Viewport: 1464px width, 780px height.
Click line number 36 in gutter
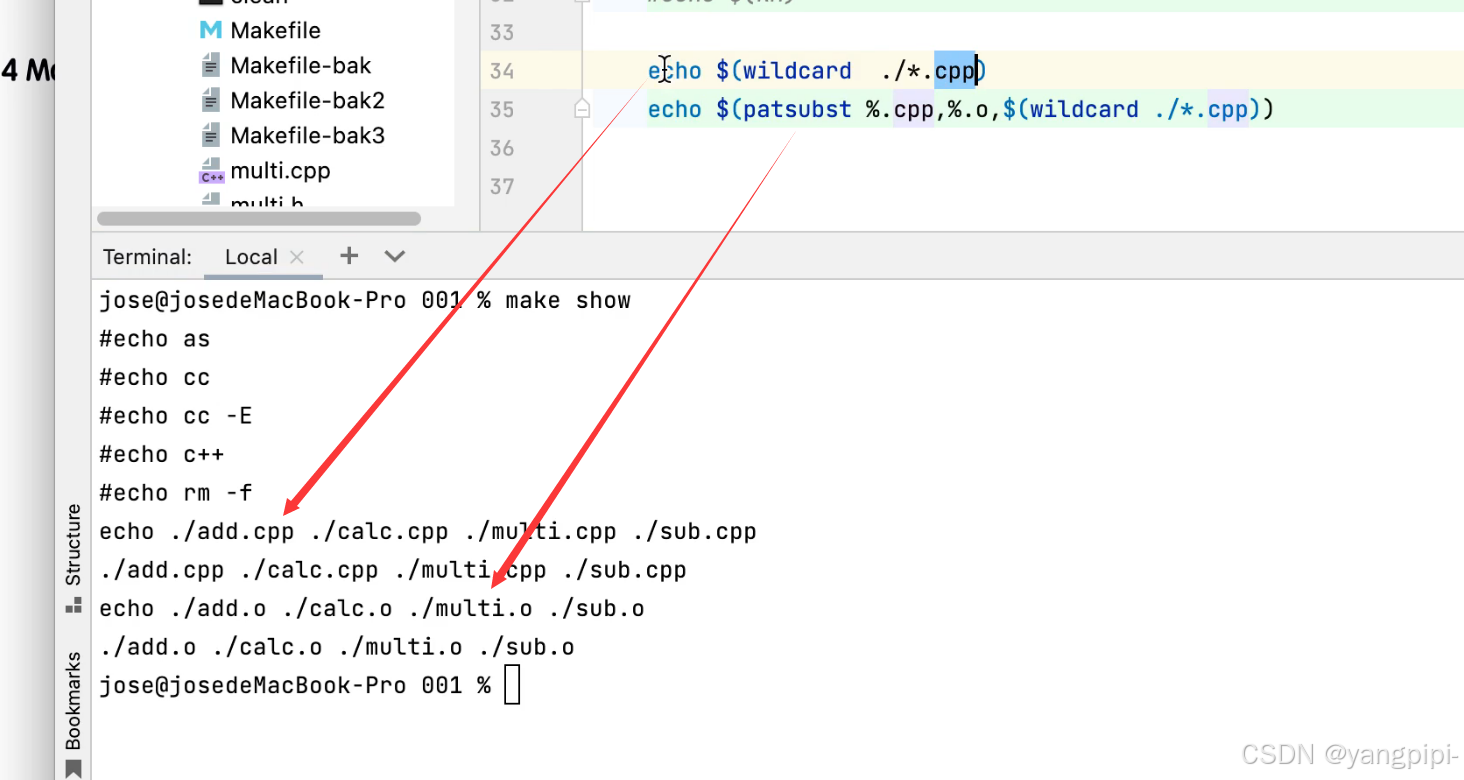pyautogui.click(x=502, y=148)
